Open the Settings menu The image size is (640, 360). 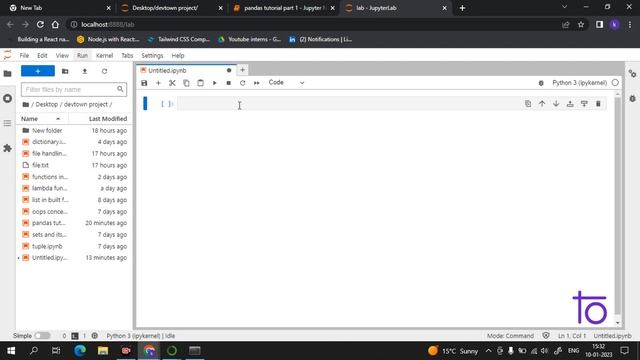152,56
